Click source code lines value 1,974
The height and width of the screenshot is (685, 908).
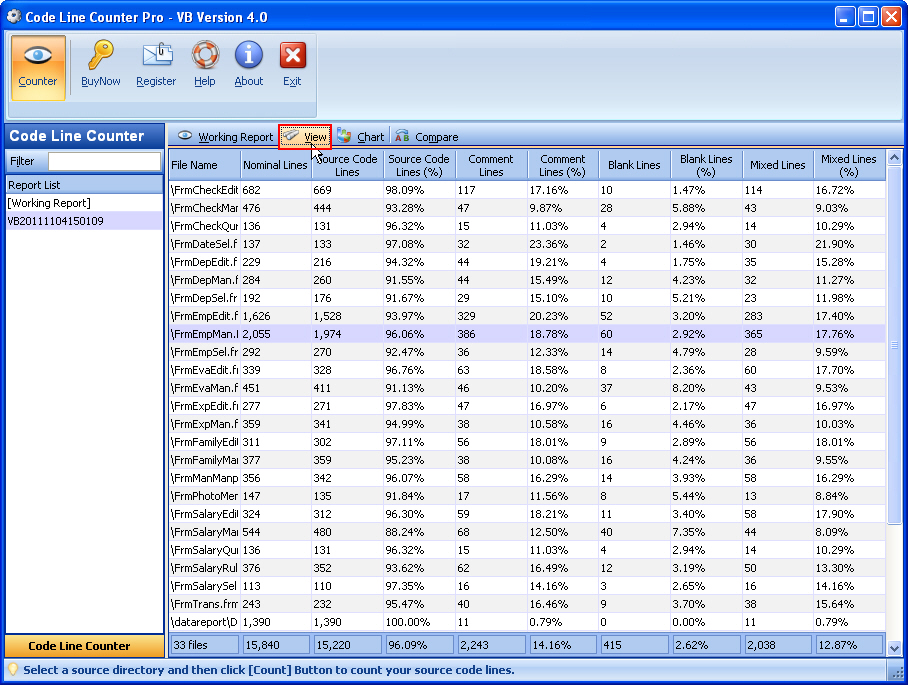[328, 334]
